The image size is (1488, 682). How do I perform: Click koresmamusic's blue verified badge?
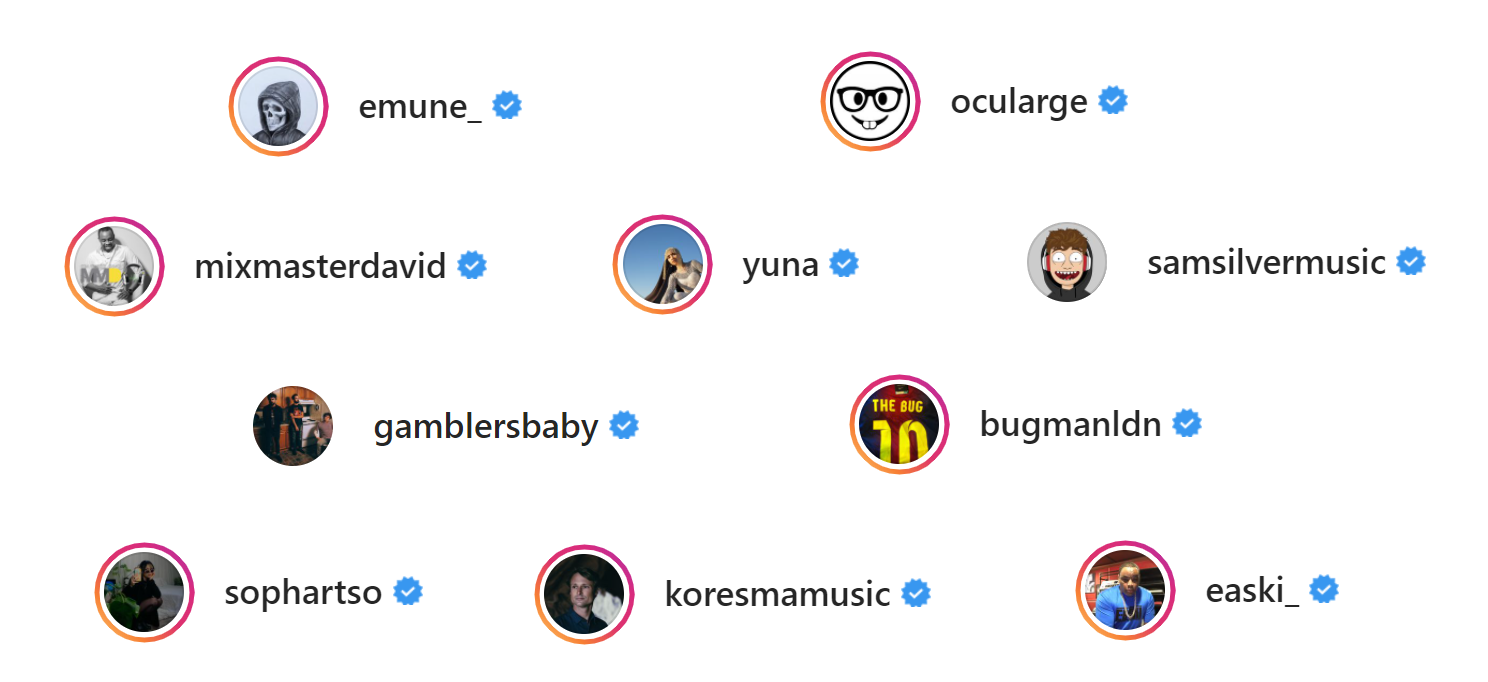coord(916,593)
